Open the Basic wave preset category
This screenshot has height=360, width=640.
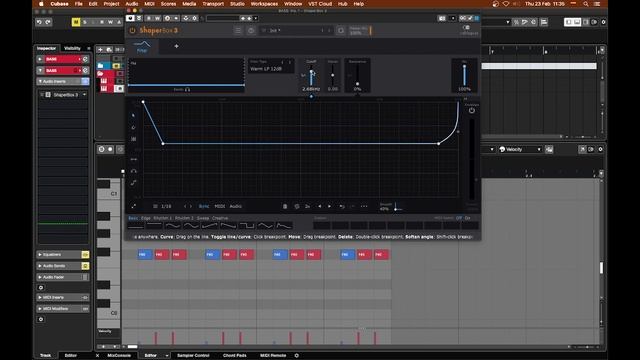pos(133,218)
